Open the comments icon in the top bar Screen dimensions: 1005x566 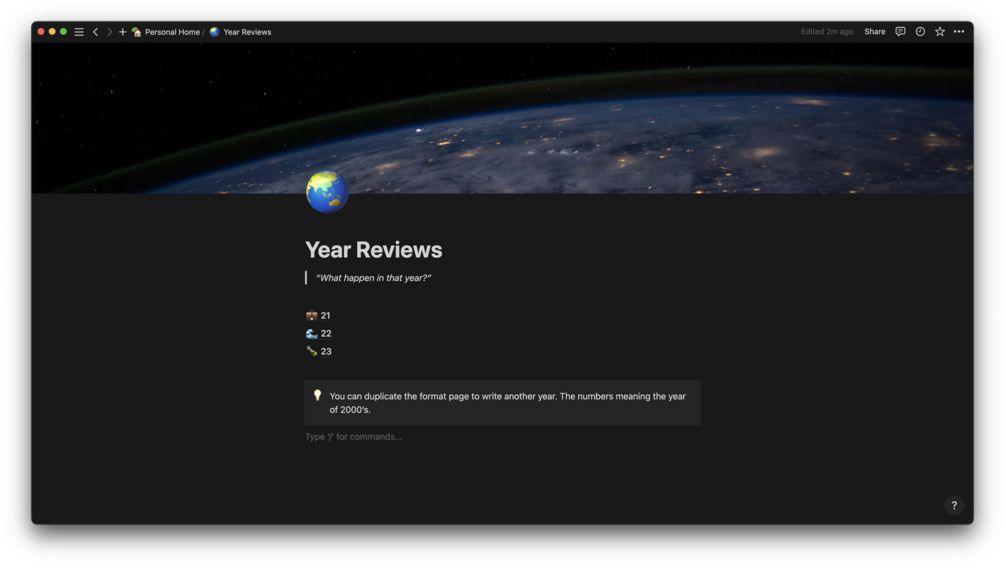coord(900,31)
